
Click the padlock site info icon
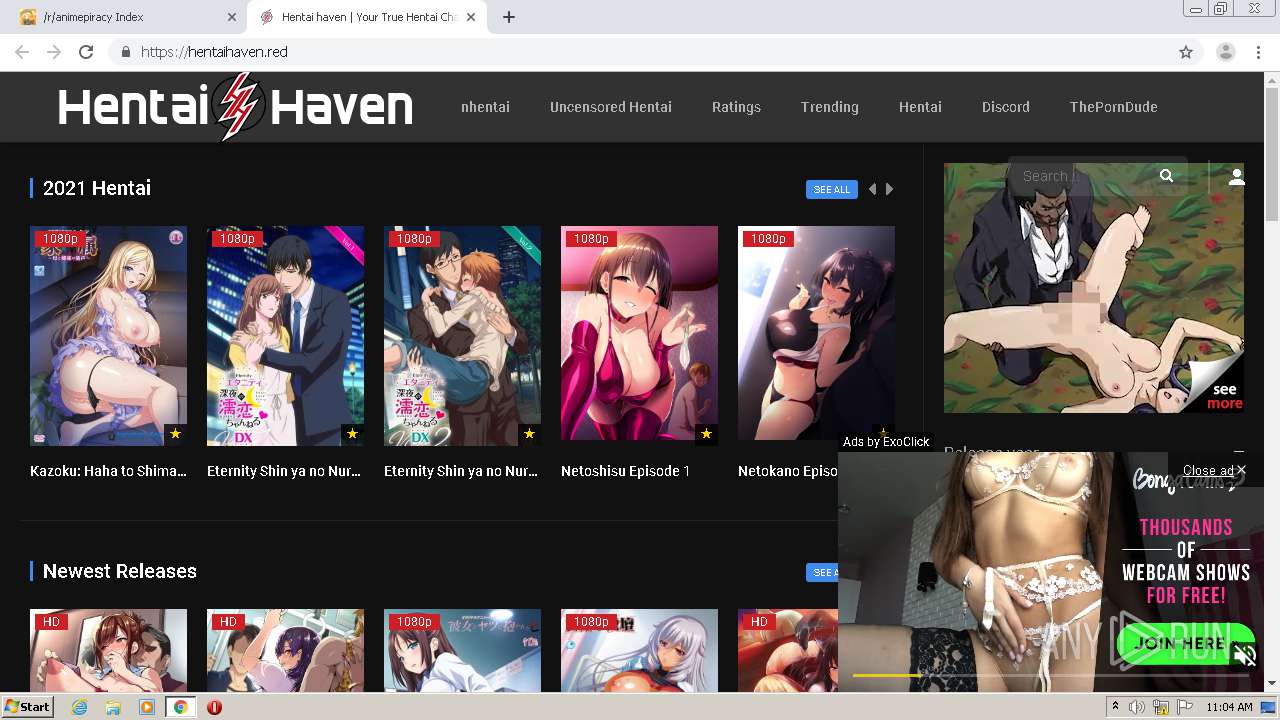click(x=125, y=52)
